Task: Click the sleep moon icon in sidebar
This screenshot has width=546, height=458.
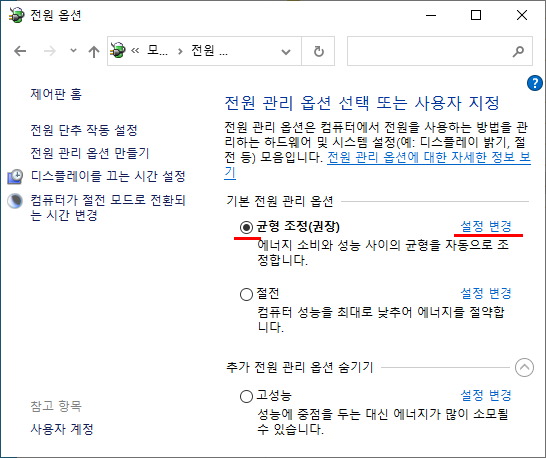Action: click(x=15, y=201)
